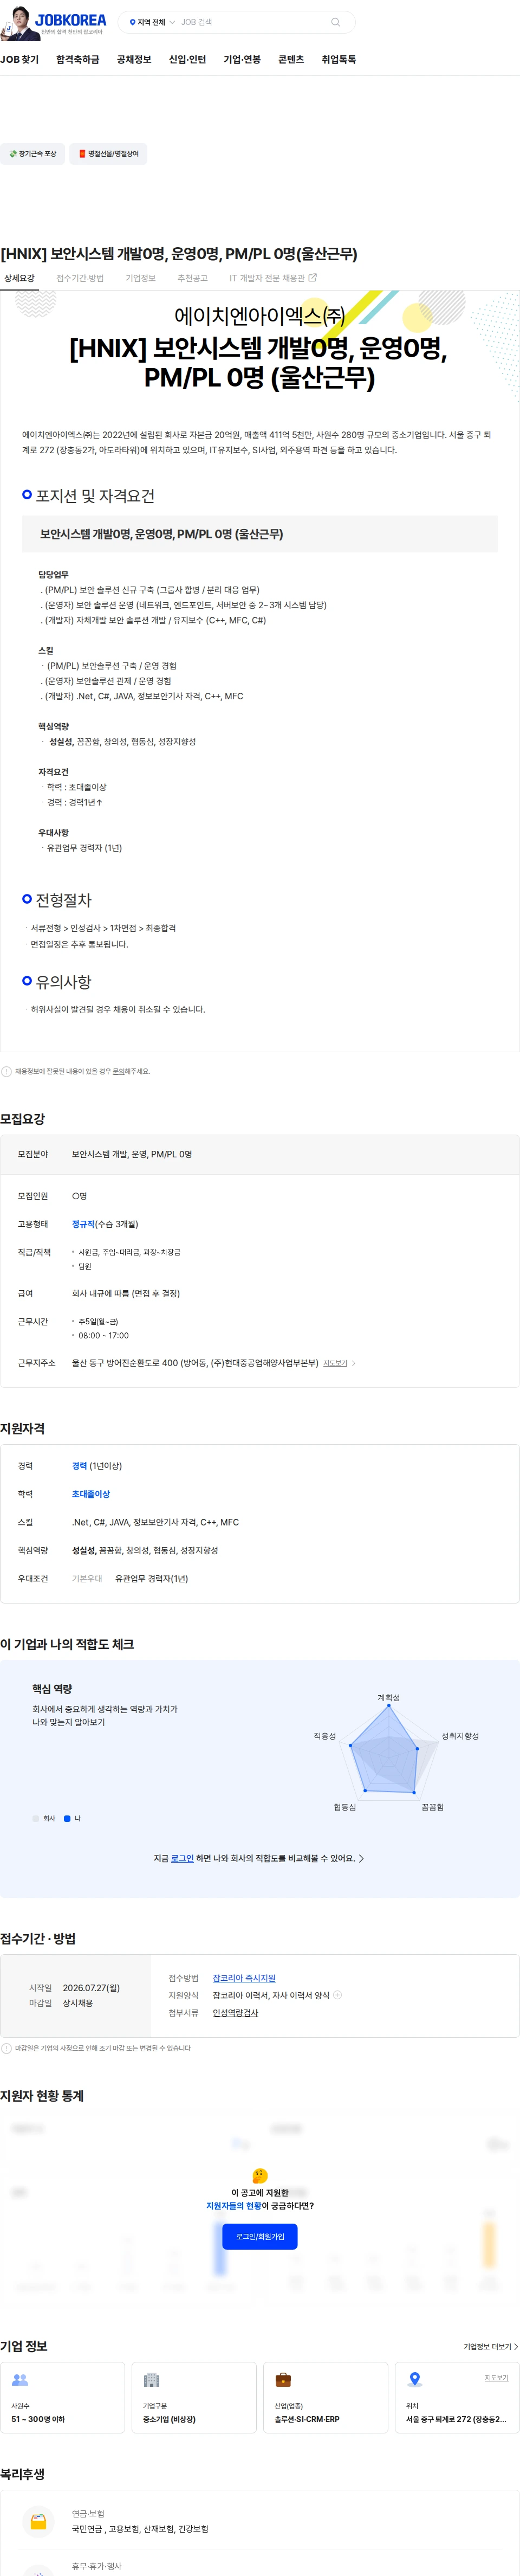Click the 정규직 employment type text
This screenshot has width=520, height=2576.
tap(83, 1224)
